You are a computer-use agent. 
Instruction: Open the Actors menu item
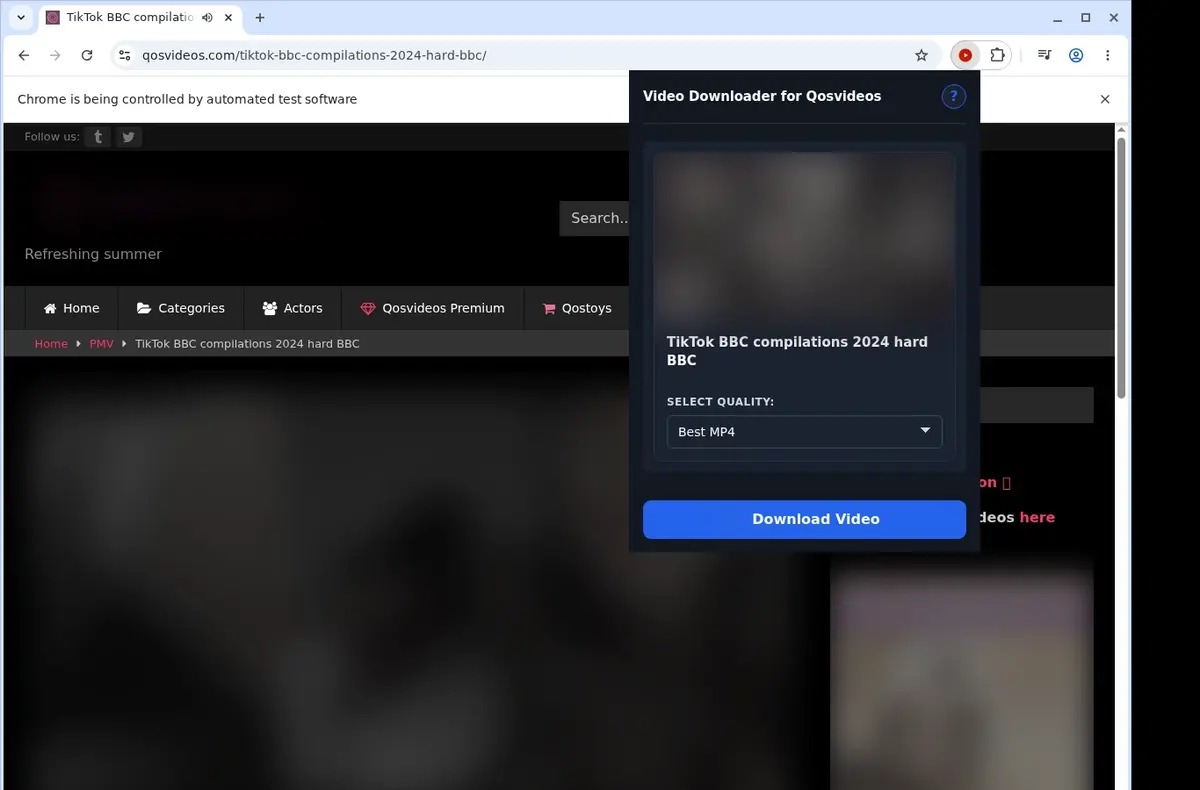(292, 308)
